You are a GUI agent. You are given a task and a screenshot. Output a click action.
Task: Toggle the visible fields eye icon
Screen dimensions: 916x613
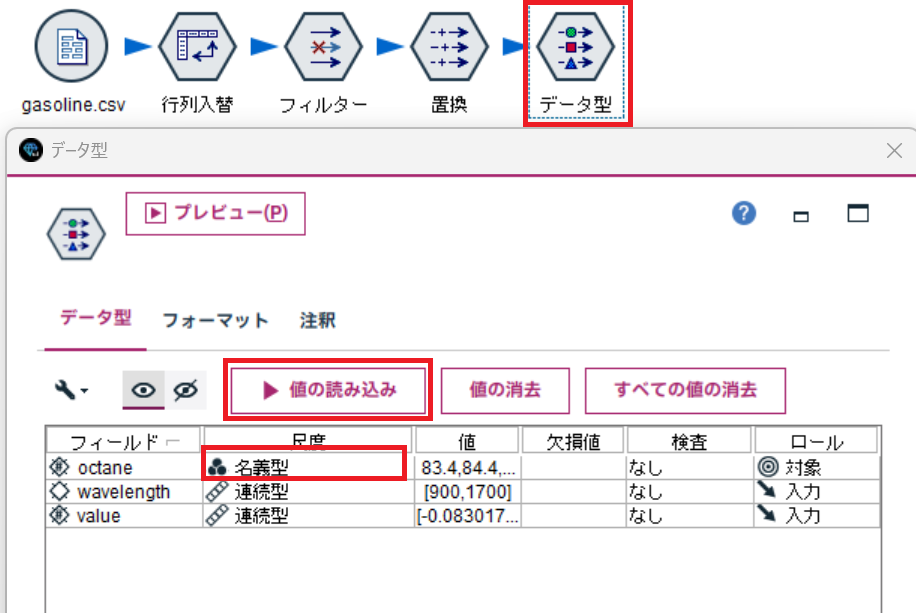(141, 390)
